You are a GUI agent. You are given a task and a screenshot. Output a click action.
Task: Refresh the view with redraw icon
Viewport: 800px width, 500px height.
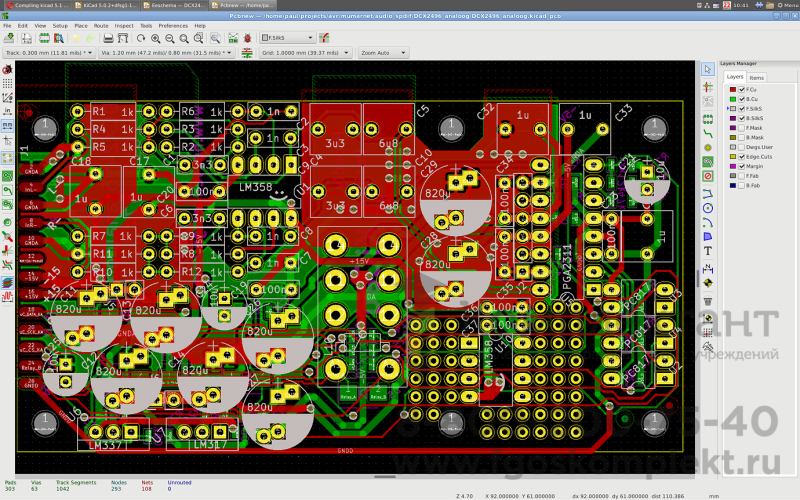pos(141,38)
